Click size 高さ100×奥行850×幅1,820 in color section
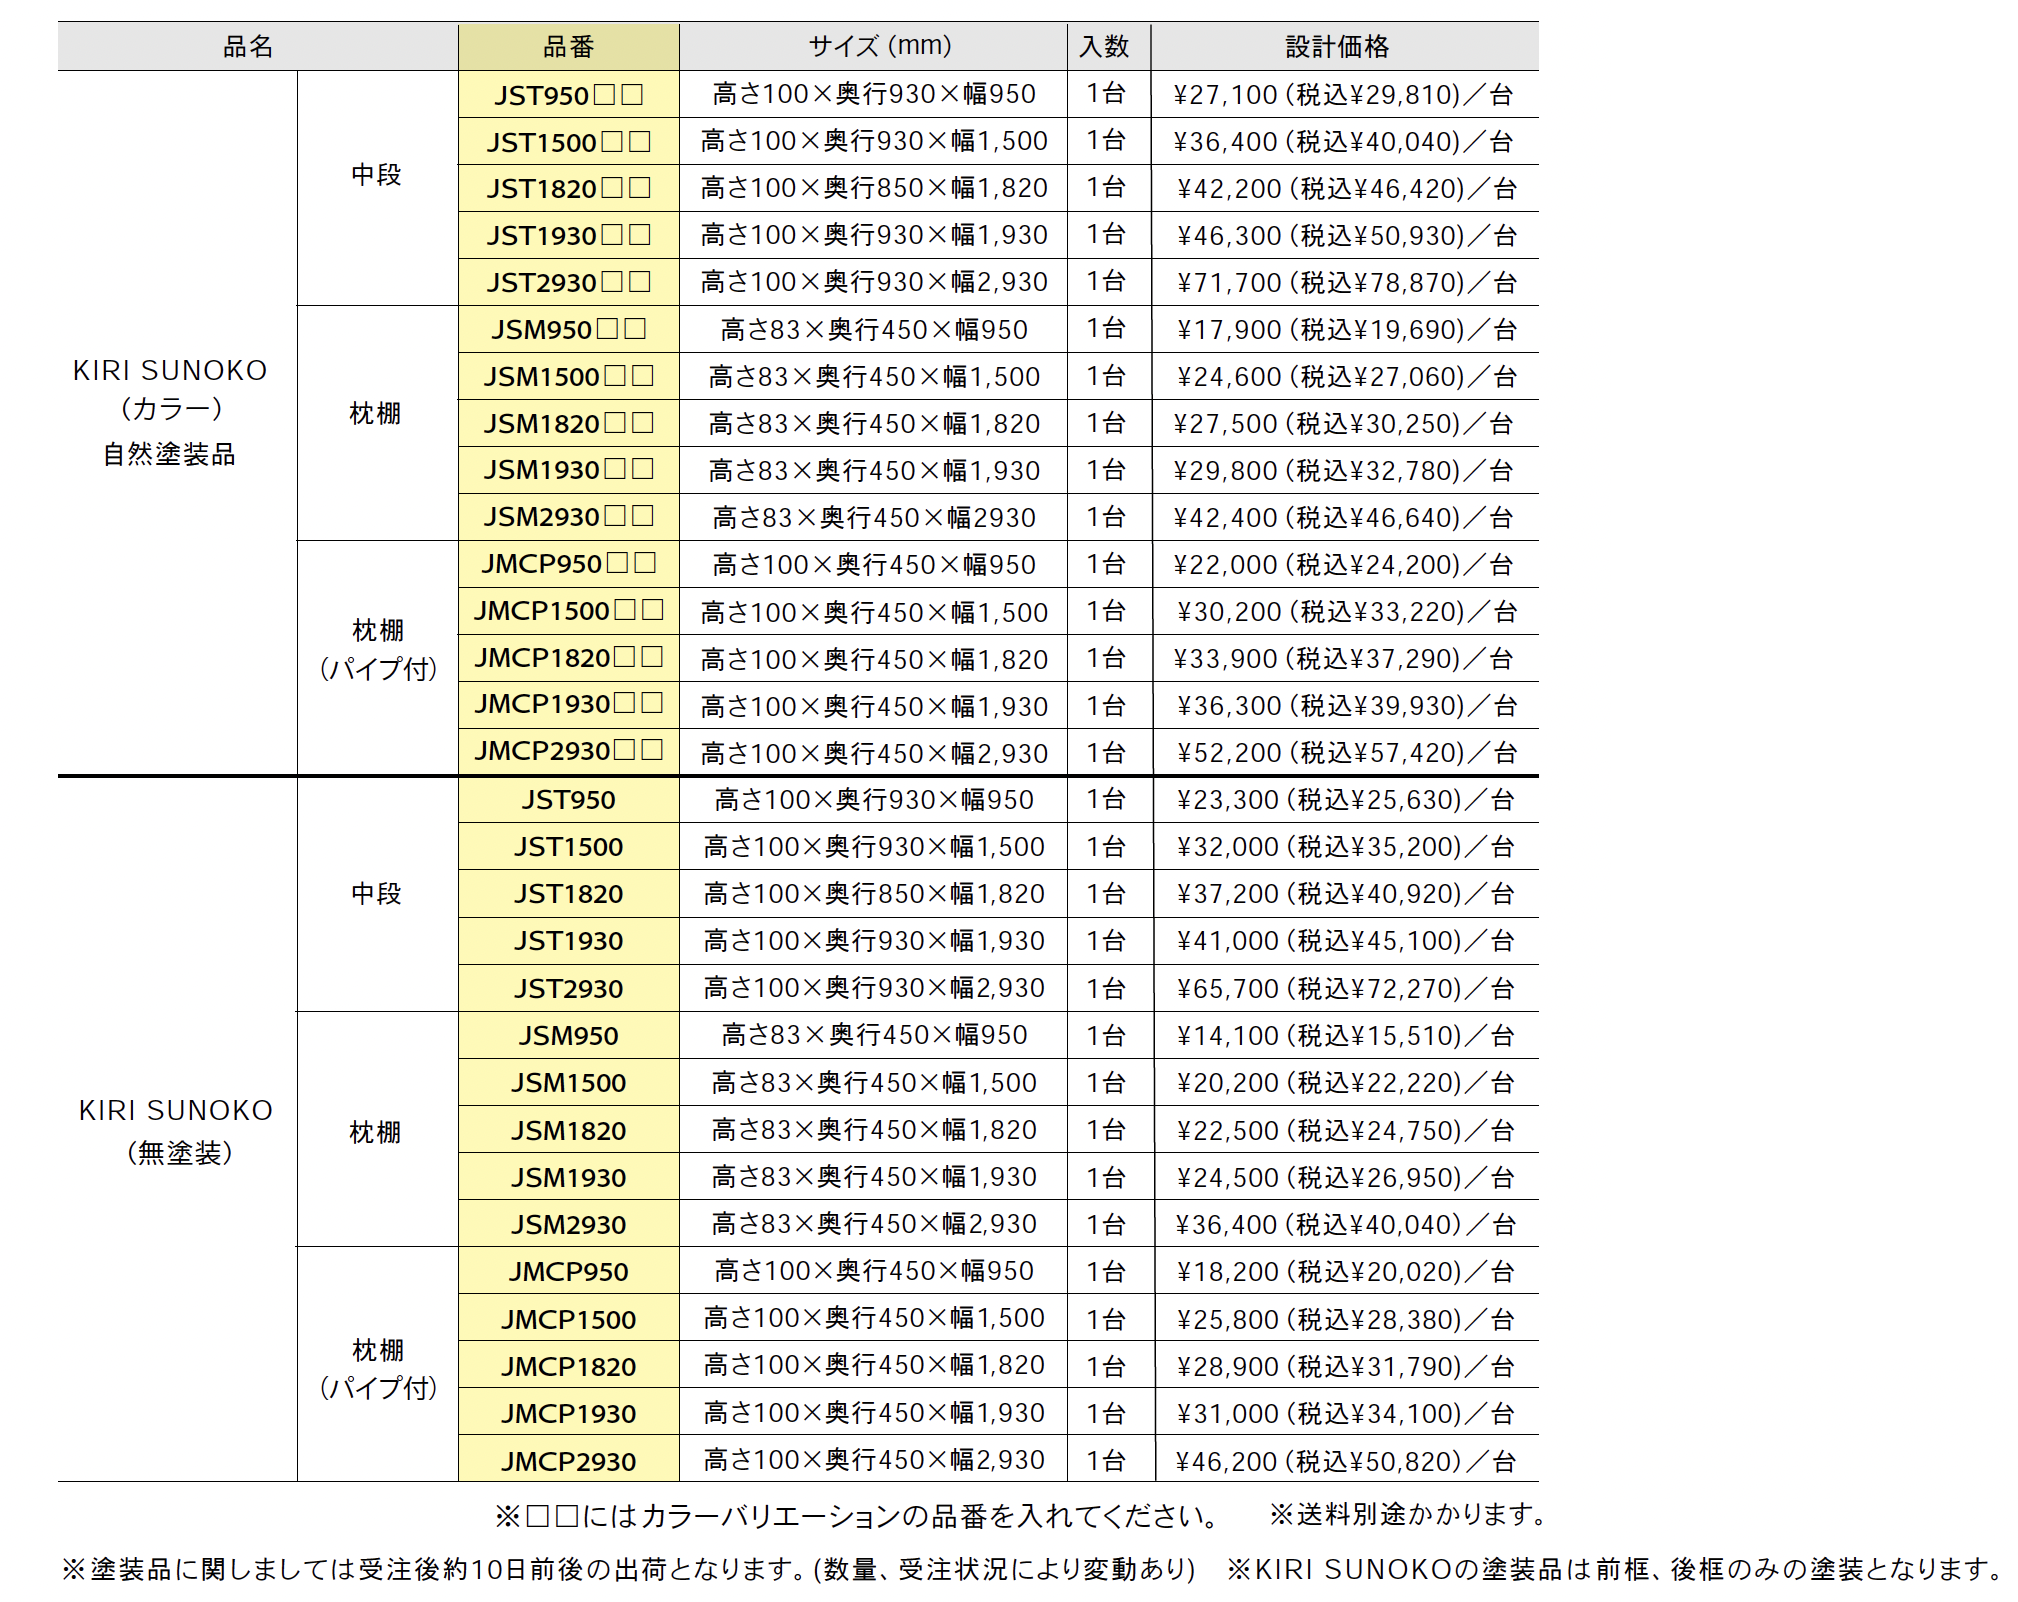 coord(873,189)
